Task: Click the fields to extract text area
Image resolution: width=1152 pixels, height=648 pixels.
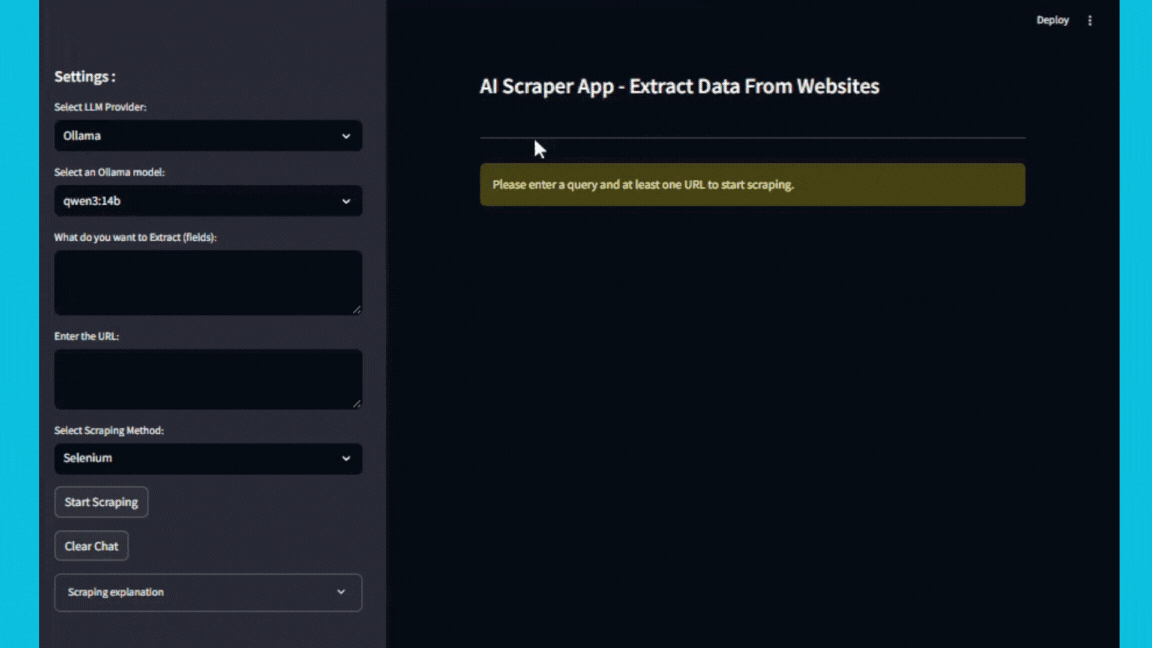Action: point(208,283)
